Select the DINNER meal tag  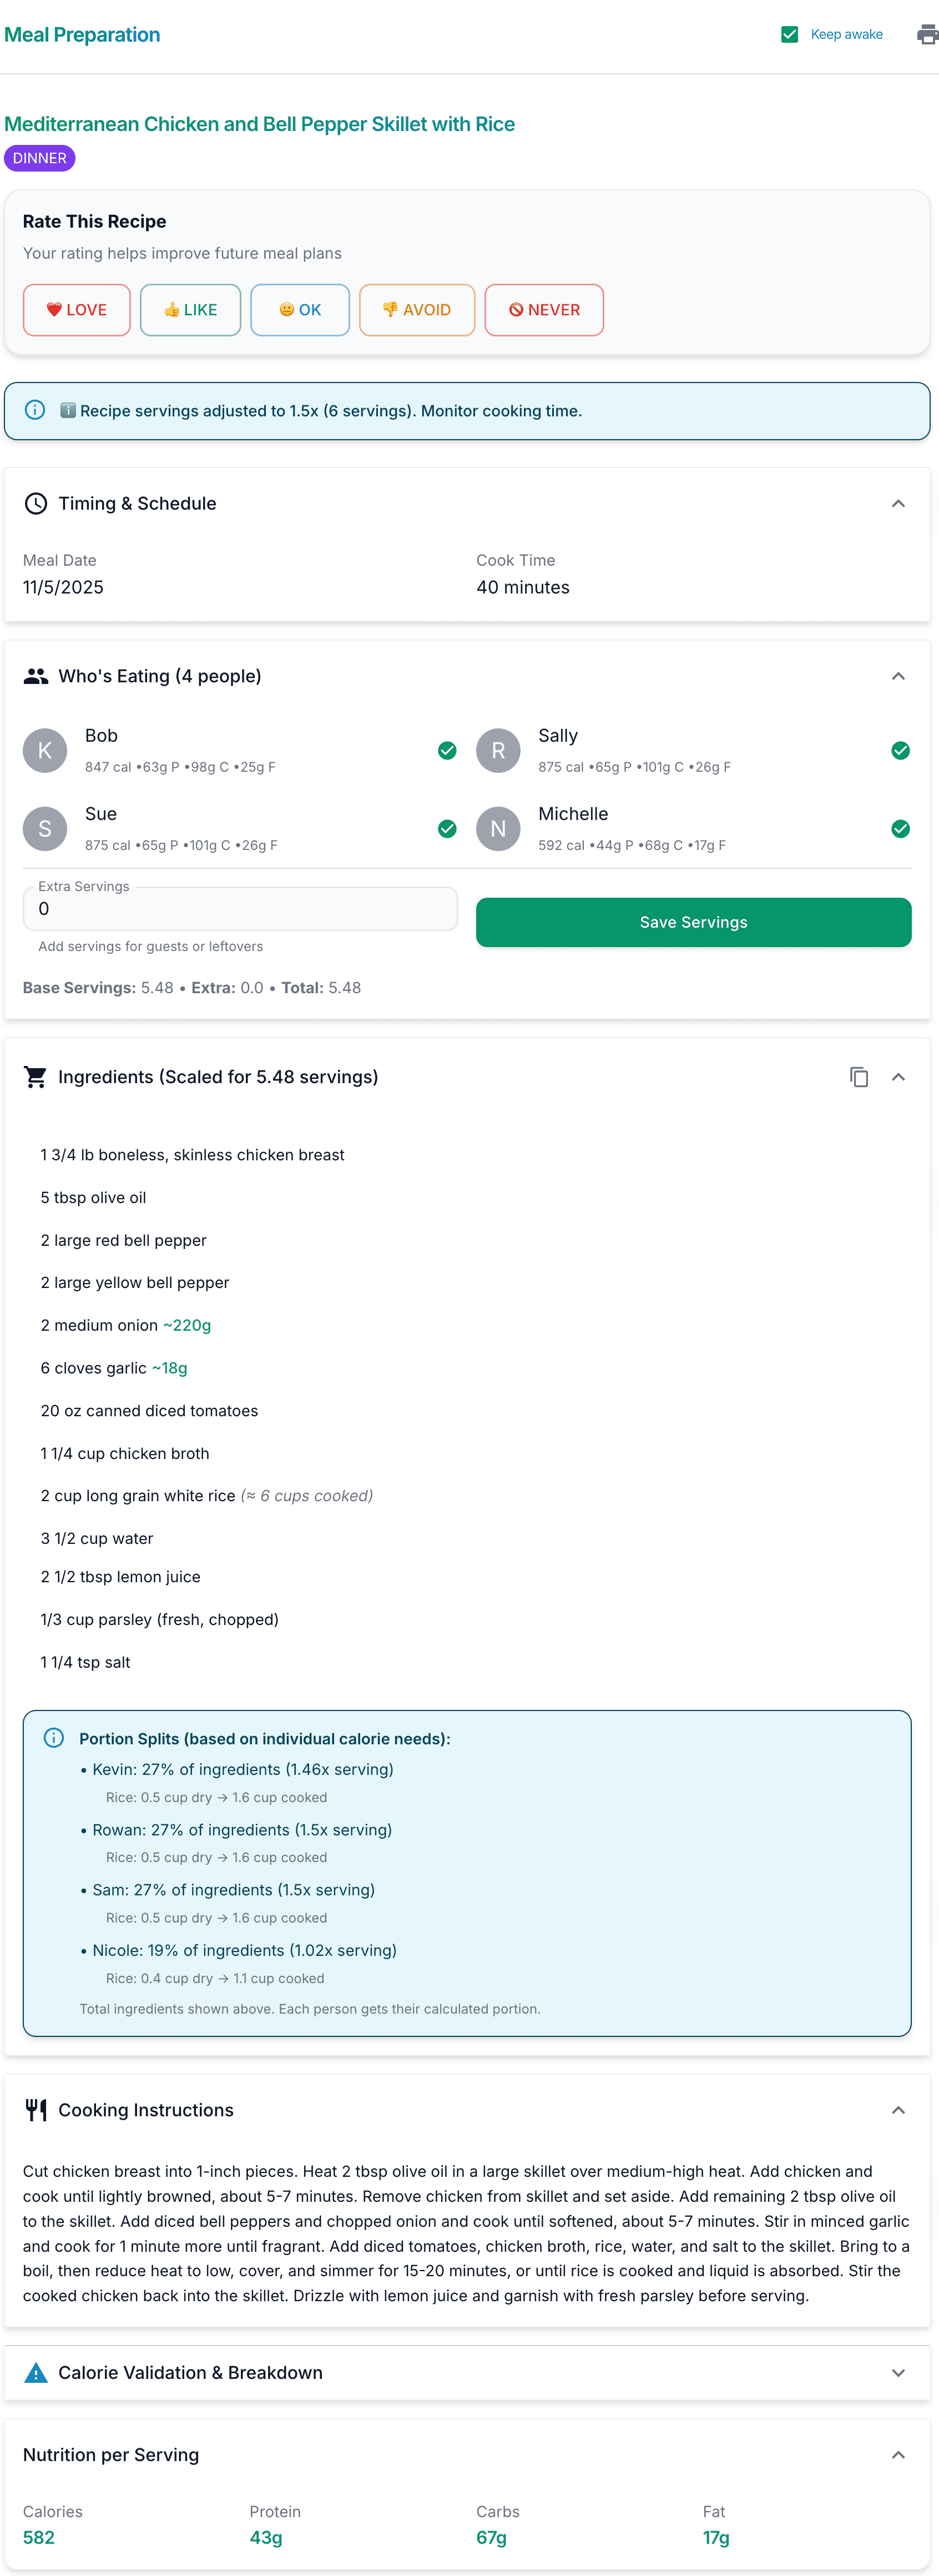click(39, 157)
